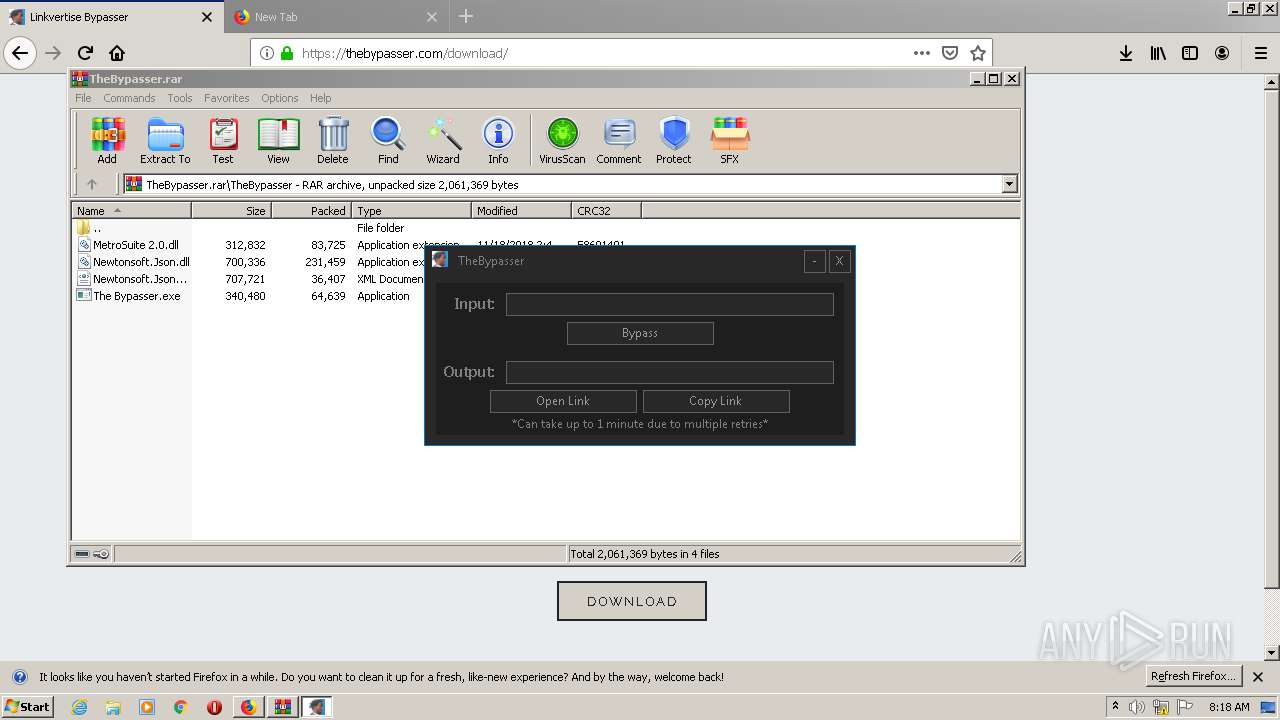
Task: Select Newtonsoft.Json.dll file row
Action: tap(141, 262)
